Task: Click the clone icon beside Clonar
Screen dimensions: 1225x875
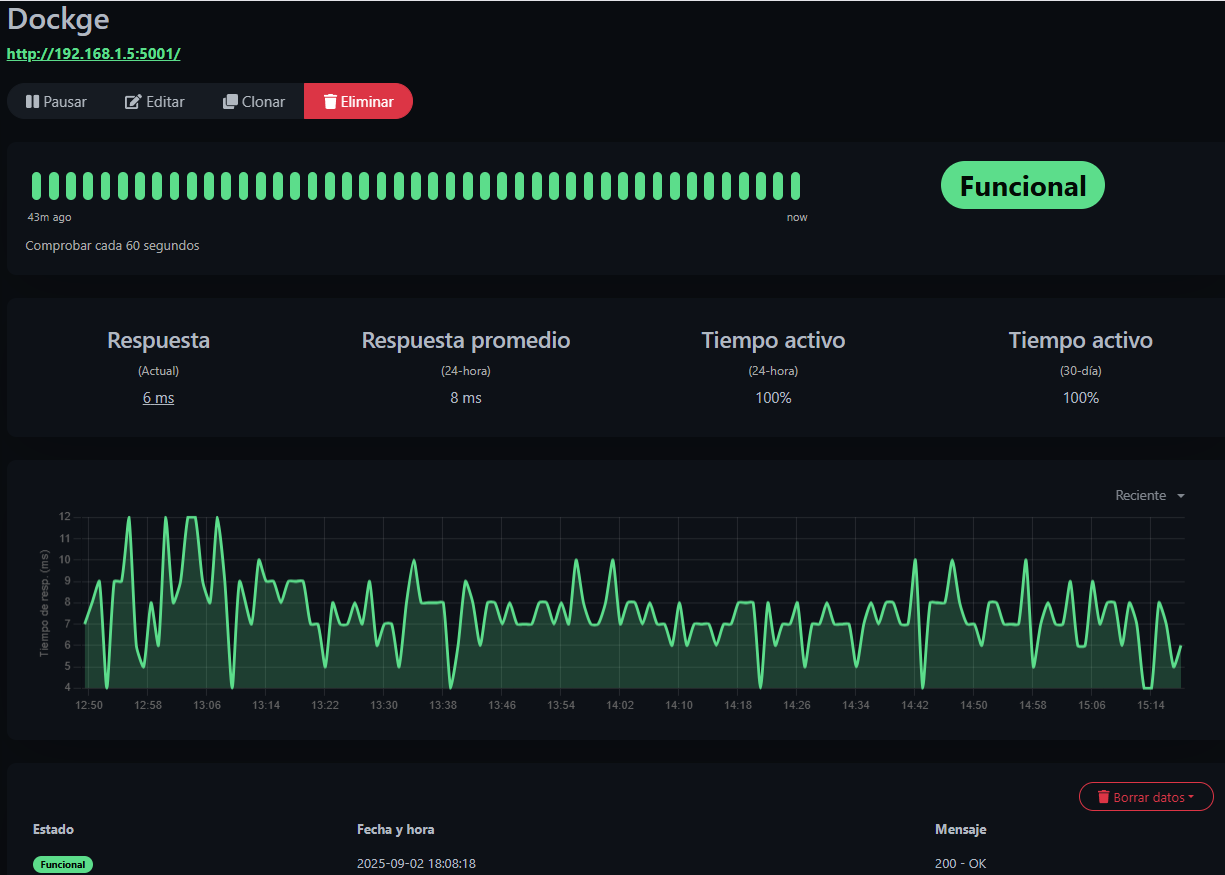Action: [230, 102]
